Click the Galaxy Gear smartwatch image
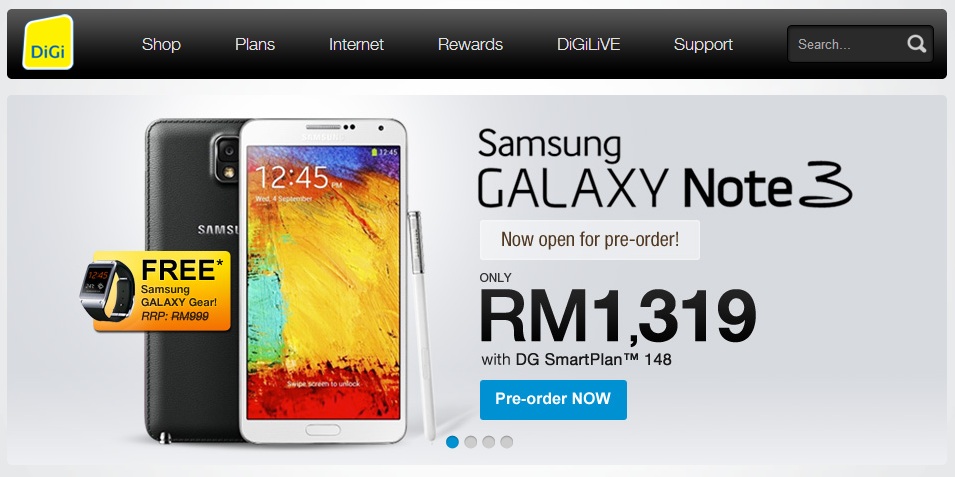Screen dimensions: 955x477 point(106,291)
